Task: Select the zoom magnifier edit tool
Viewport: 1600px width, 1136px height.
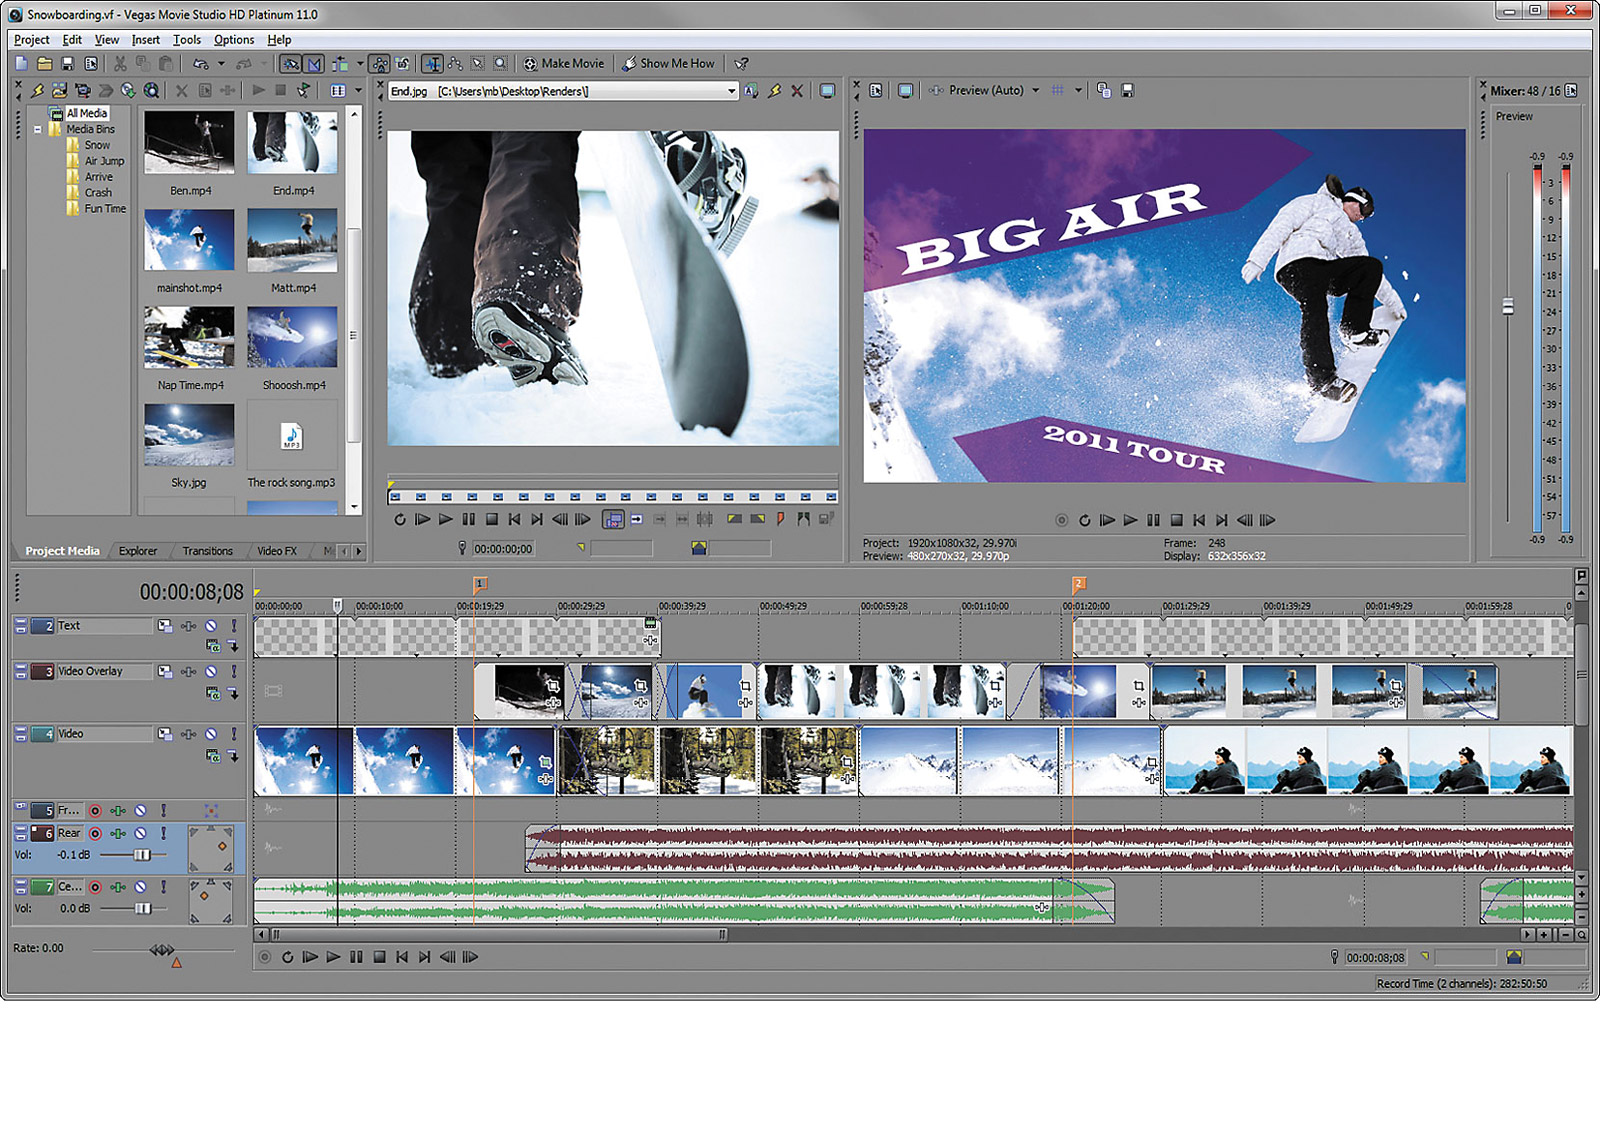Action: coord(500,64)
